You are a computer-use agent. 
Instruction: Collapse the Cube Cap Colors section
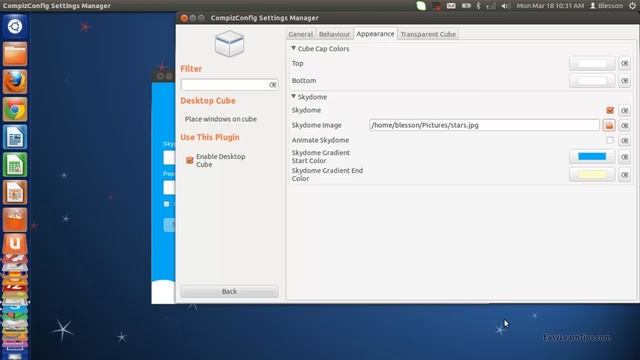point(293,48)
